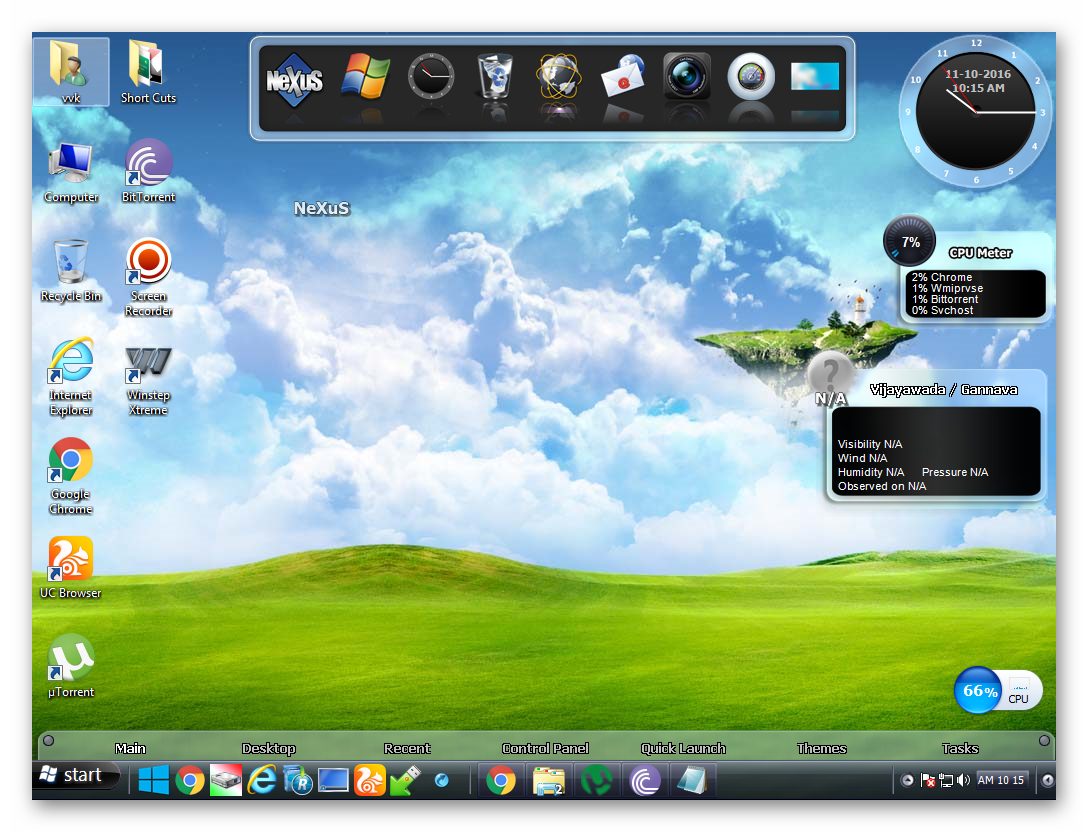The width and height of the screenshot is (1088, 832).
Task: Click the monitor screen quick launch icon
Action: [x=334, y=780]
